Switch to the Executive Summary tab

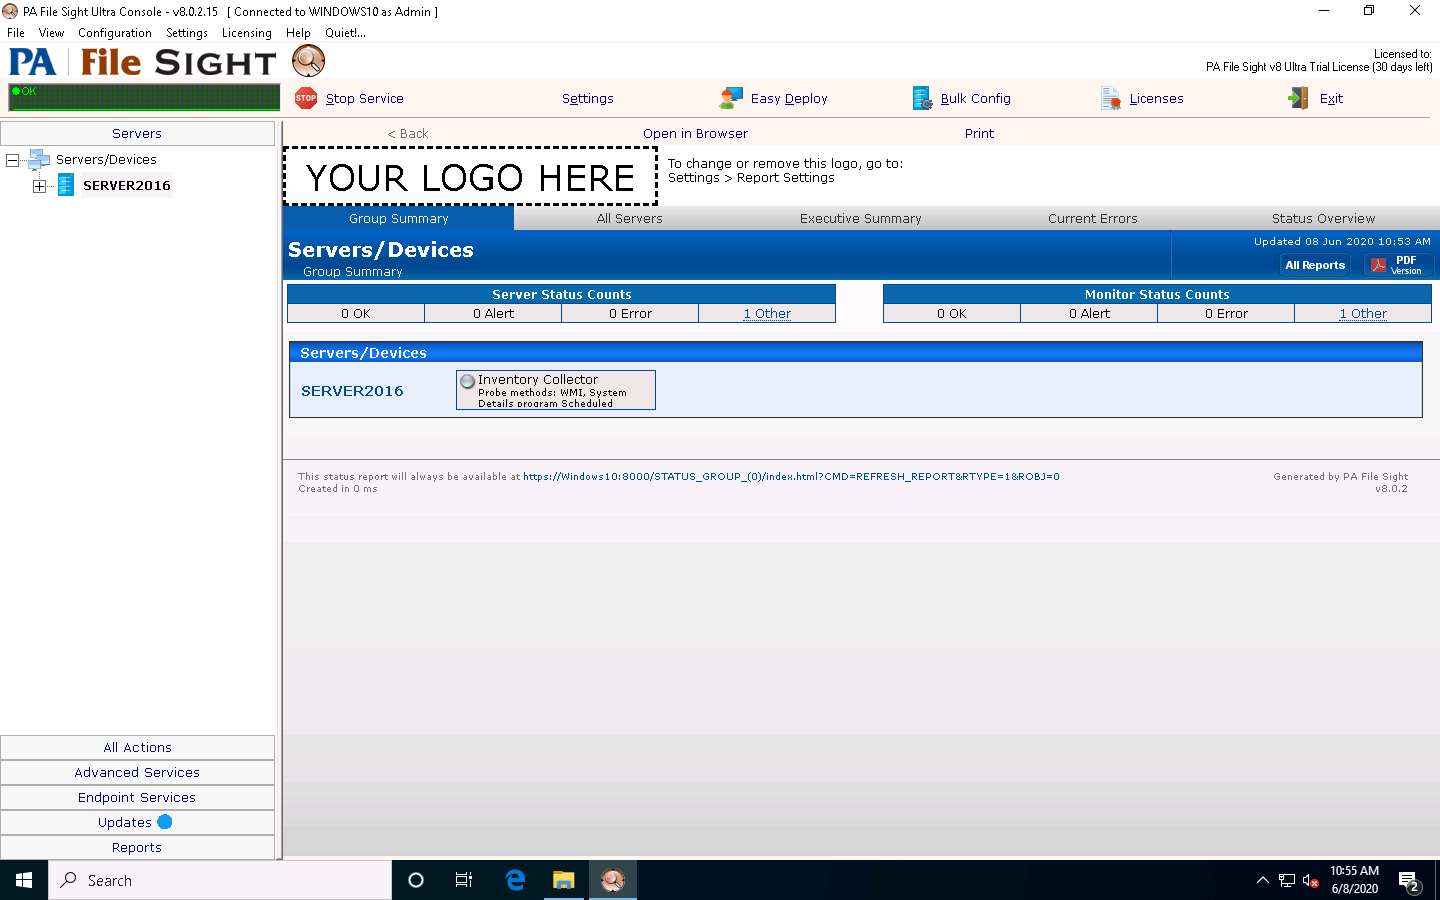point(860,218)
